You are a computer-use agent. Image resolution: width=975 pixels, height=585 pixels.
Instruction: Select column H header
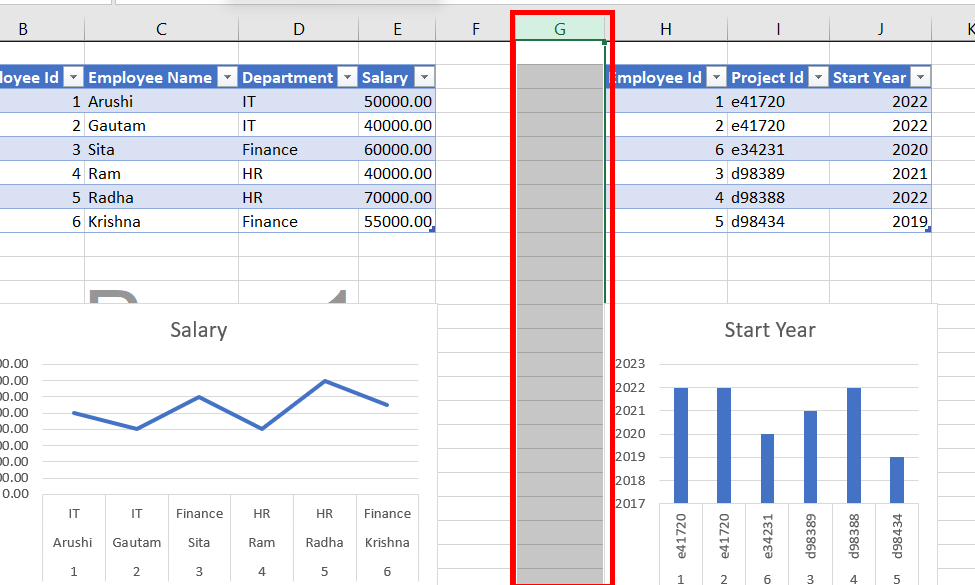(666, 29)
